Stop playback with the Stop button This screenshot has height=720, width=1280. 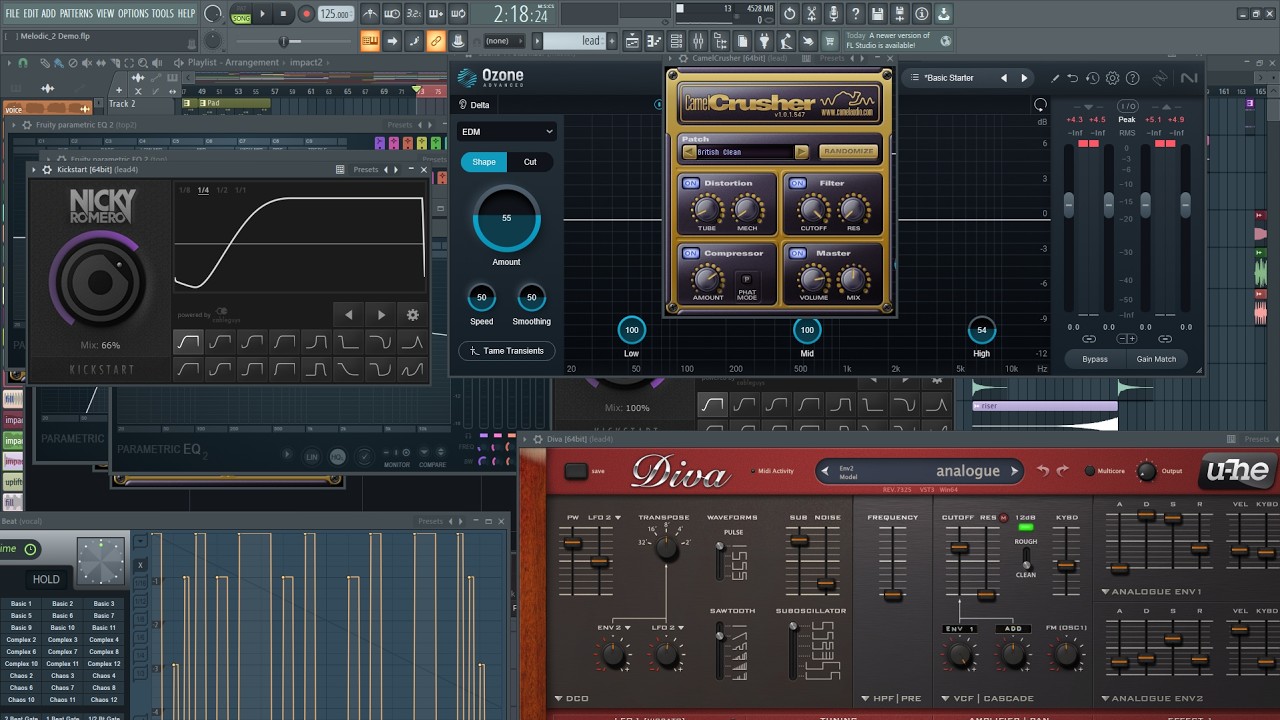pos(283,14)
